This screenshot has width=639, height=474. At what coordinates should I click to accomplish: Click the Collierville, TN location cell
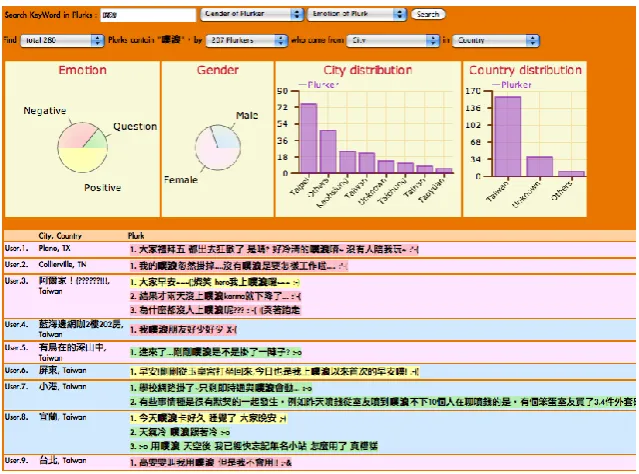point(62,264)
